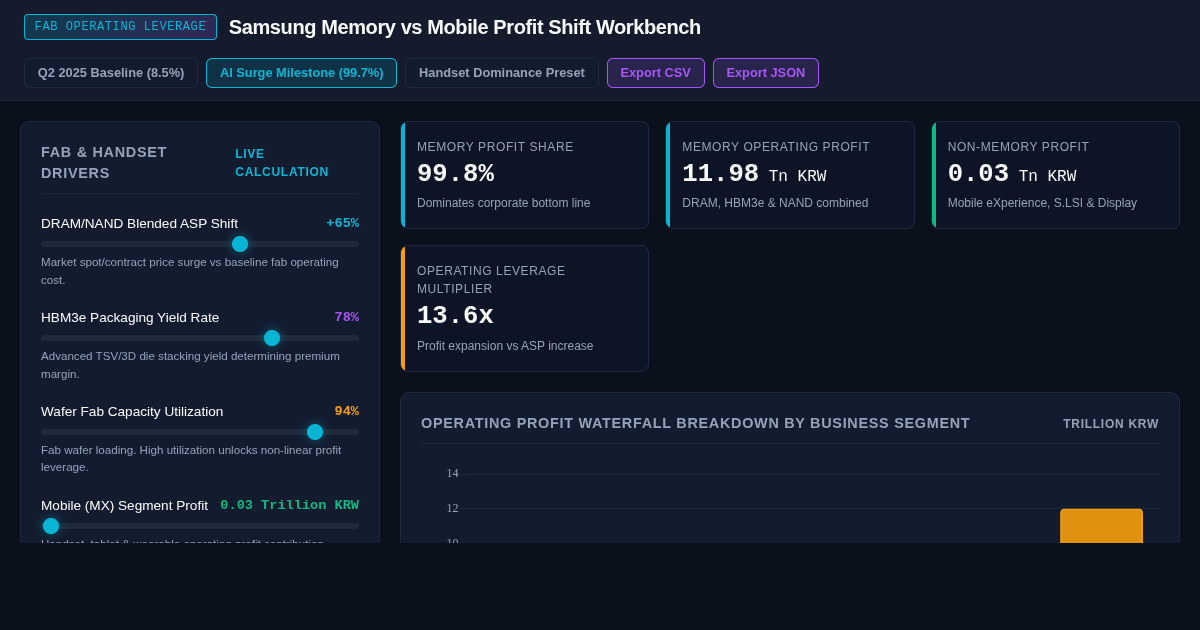
Task: Choose the Handset Dominance Preset
Action: (x=502, y=73)
